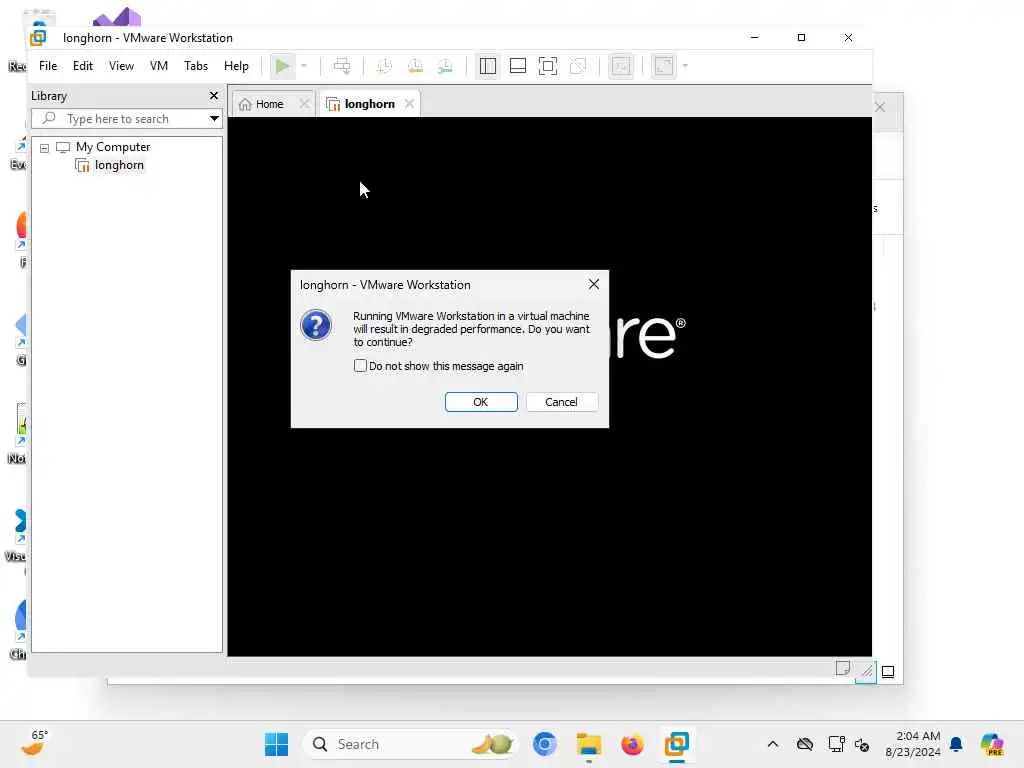
Task: Click Take a snapshot toolbar icon
Action: 384,66
